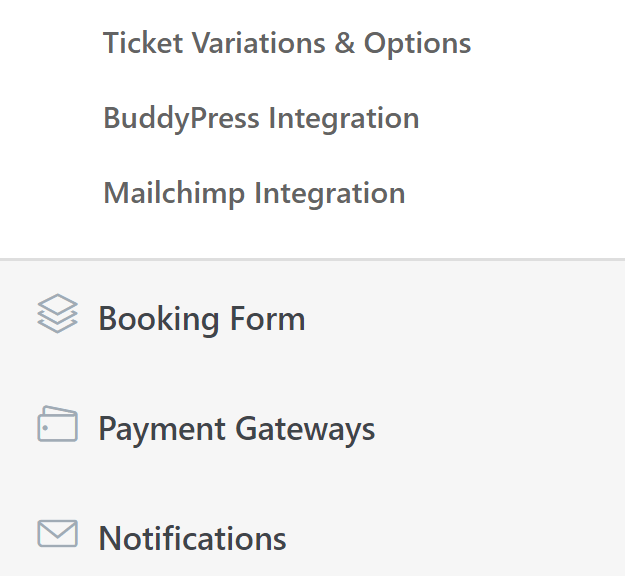Choose Payment Gateways in the sidebar

236,429
